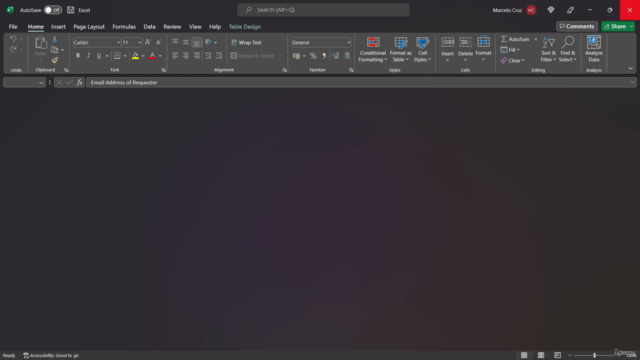Click the Delete cells button
Image resolution: width=640 pixels, height=360 pixels.
(465, 49)
